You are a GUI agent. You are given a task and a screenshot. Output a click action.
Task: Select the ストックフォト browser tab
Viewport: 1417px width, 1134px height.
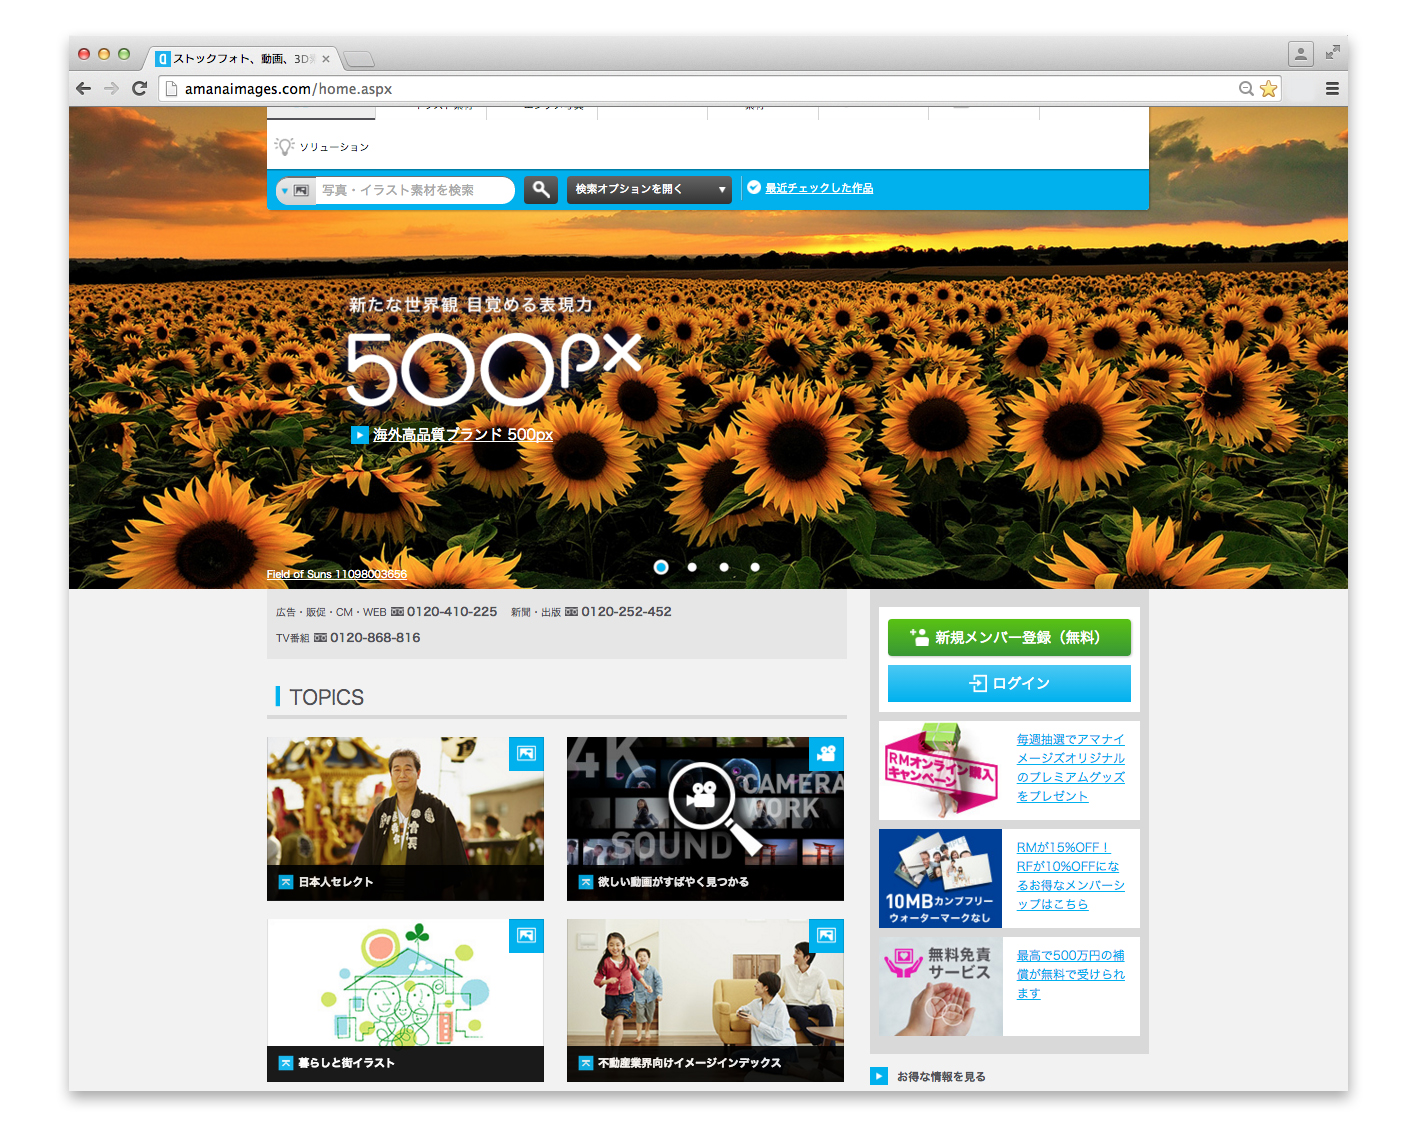coord(244,59)
